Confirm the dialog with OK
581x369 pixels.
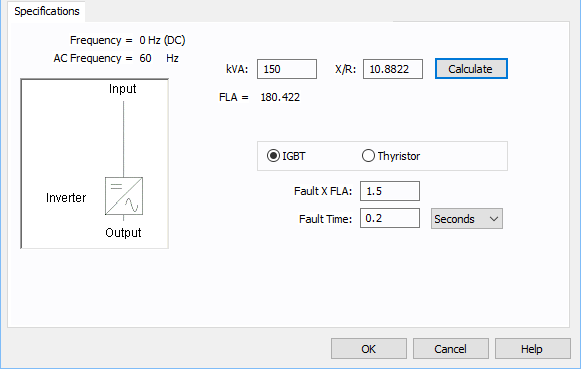coord(369,349)
